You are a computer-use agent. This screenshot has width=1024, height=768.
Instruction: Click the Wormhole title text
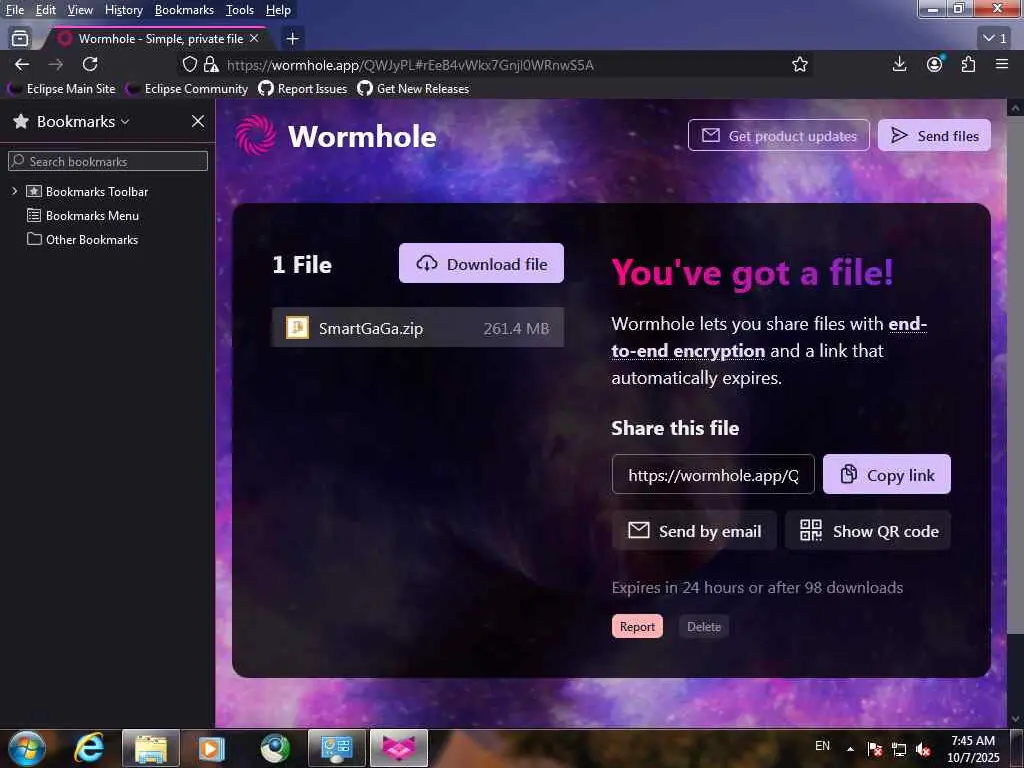362,136
